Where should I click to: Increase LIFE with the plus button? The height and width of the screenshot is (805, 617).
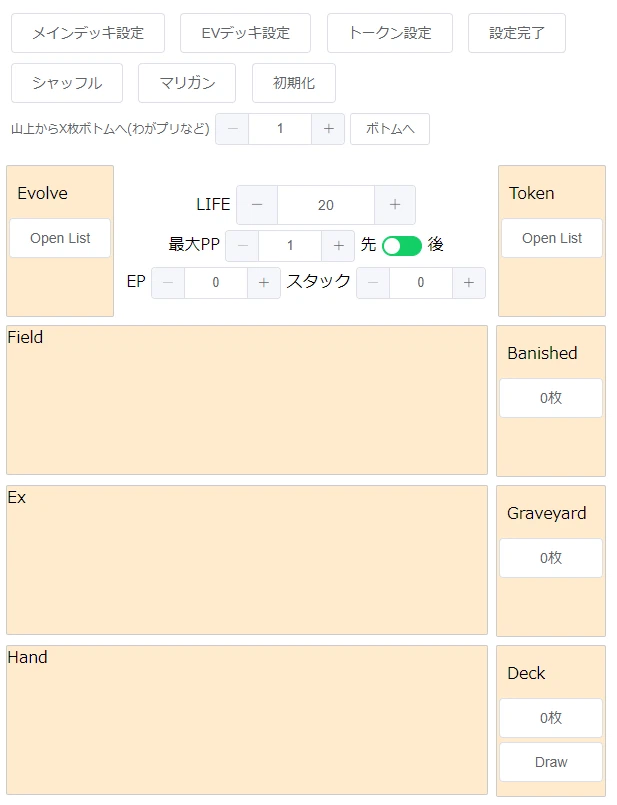tap(395, 205)
